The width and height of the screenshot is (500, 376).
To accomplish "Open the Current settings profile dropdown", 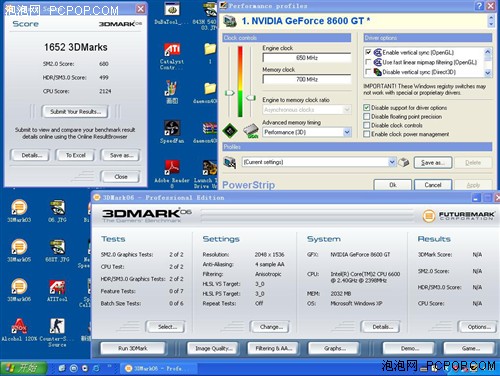I will [392, 162].
